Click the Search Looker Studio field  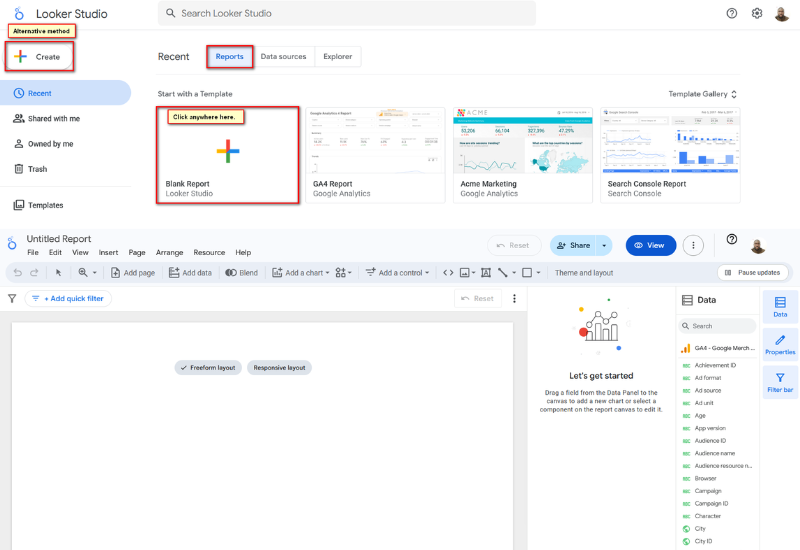(x=347, y=13)
